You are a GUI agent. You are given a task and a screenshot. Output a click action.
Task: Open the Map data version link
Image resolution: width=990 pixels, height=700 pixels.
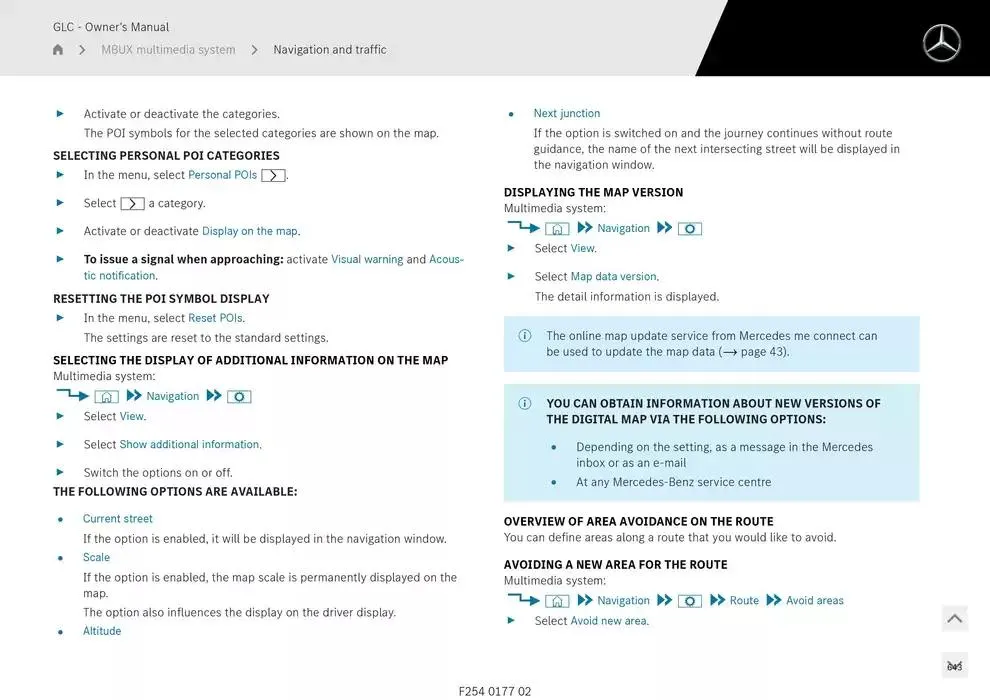tap(613, 277)
